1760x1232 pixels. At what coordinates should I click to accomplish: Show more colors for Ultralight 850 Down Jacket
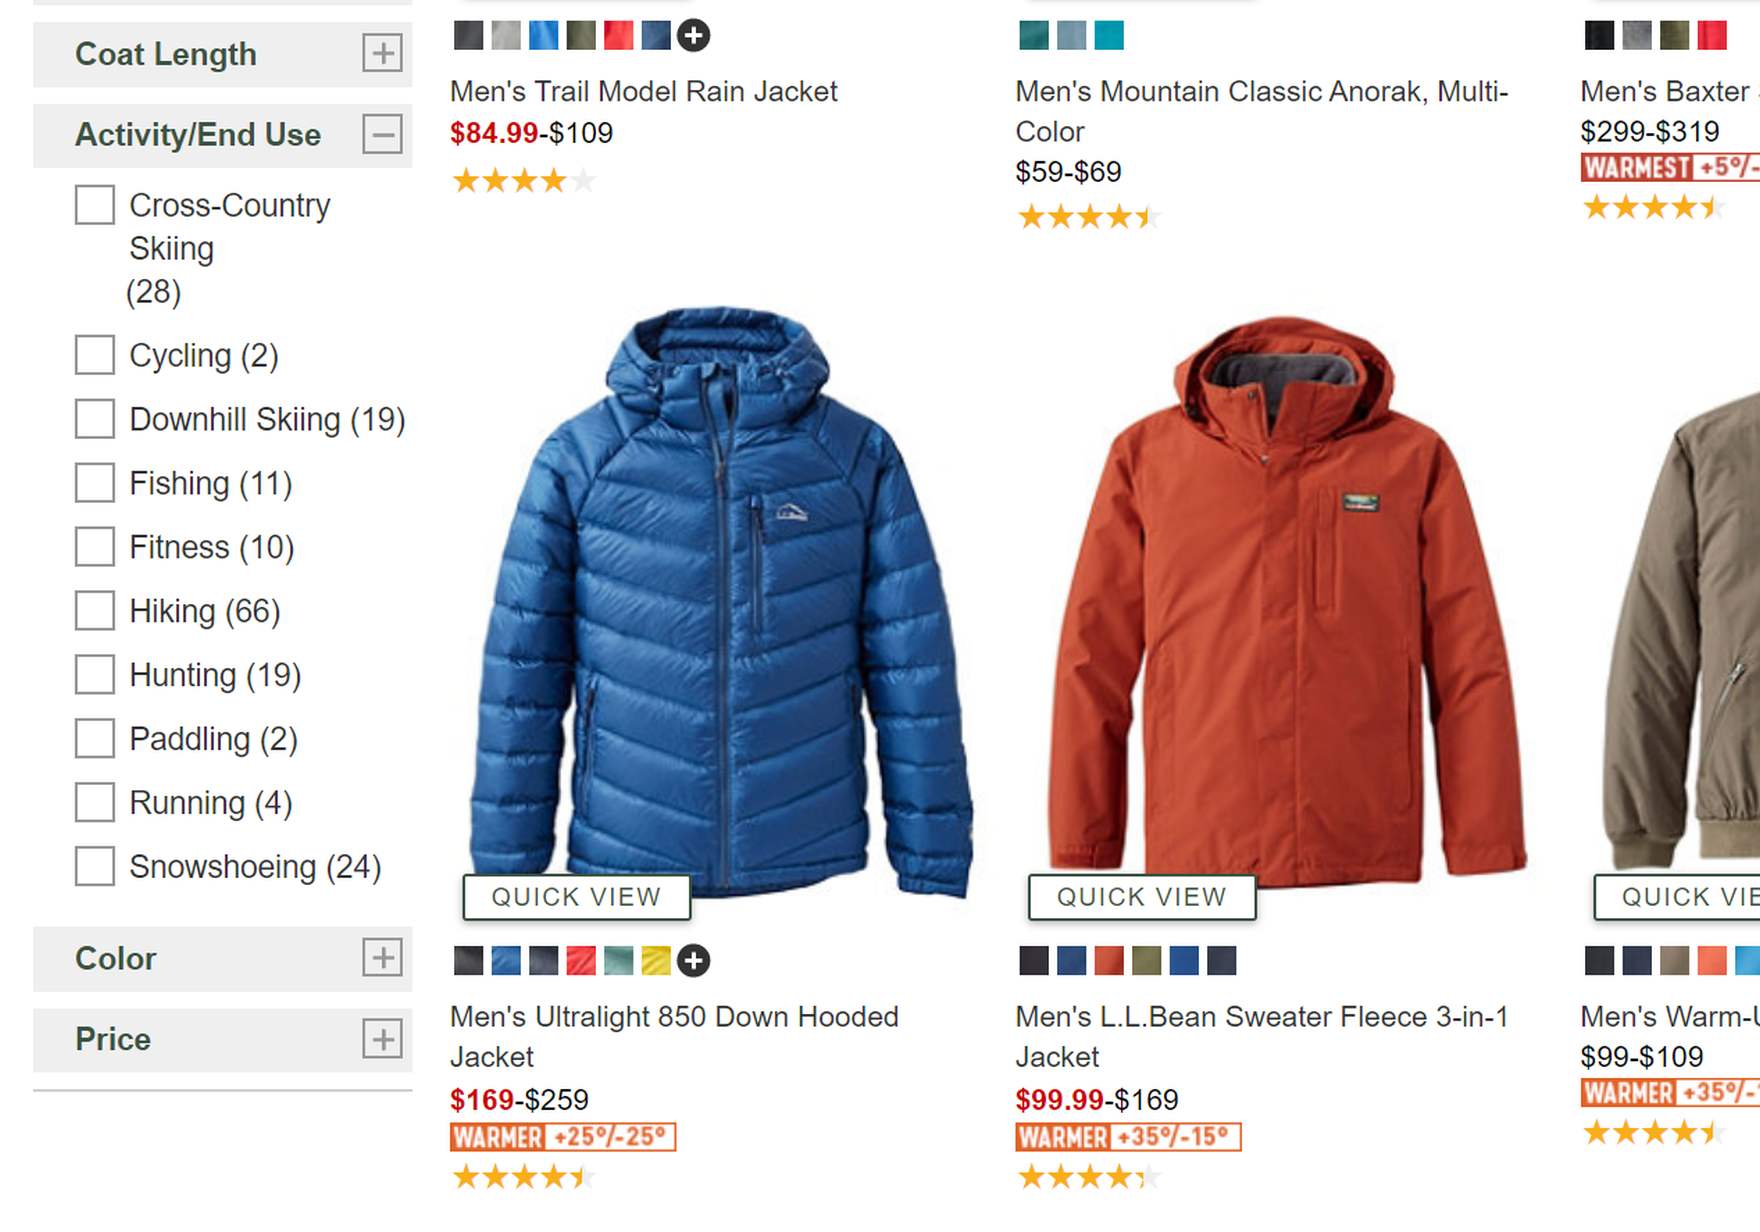pos(693,961)
